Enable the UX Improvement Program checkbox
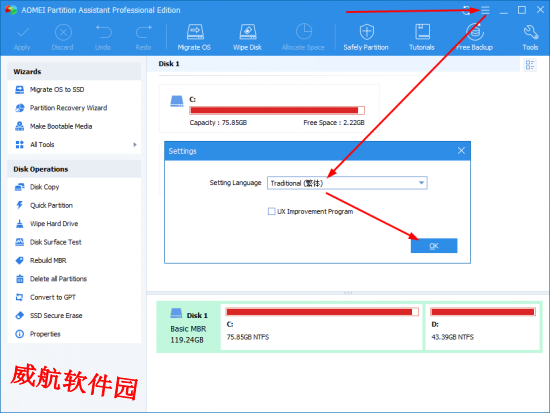Screen dimensions: 550x413 click(271, 211)
